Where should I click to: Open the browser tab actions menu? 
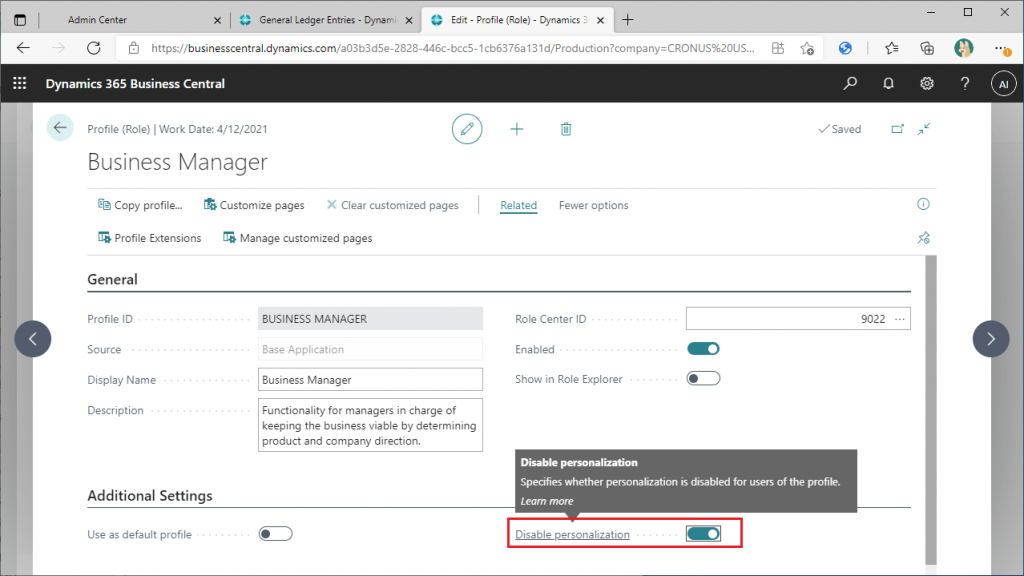tap(20, 20)
